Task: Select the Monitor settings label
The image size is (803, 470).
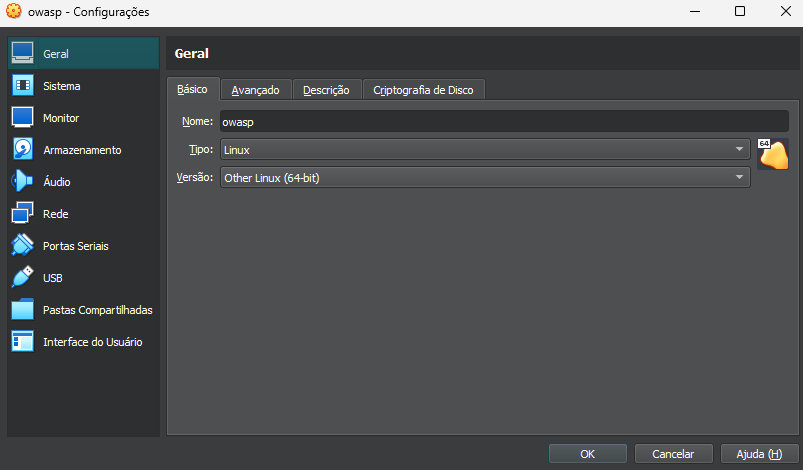Action: point(61,118)
